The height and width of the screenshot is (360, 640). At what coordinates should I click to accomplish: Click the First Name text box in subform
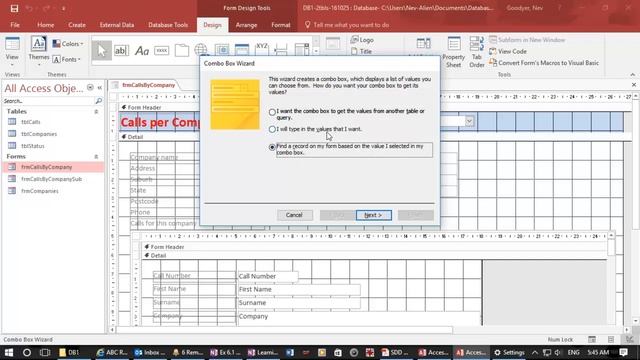click(x=298, y=289)
